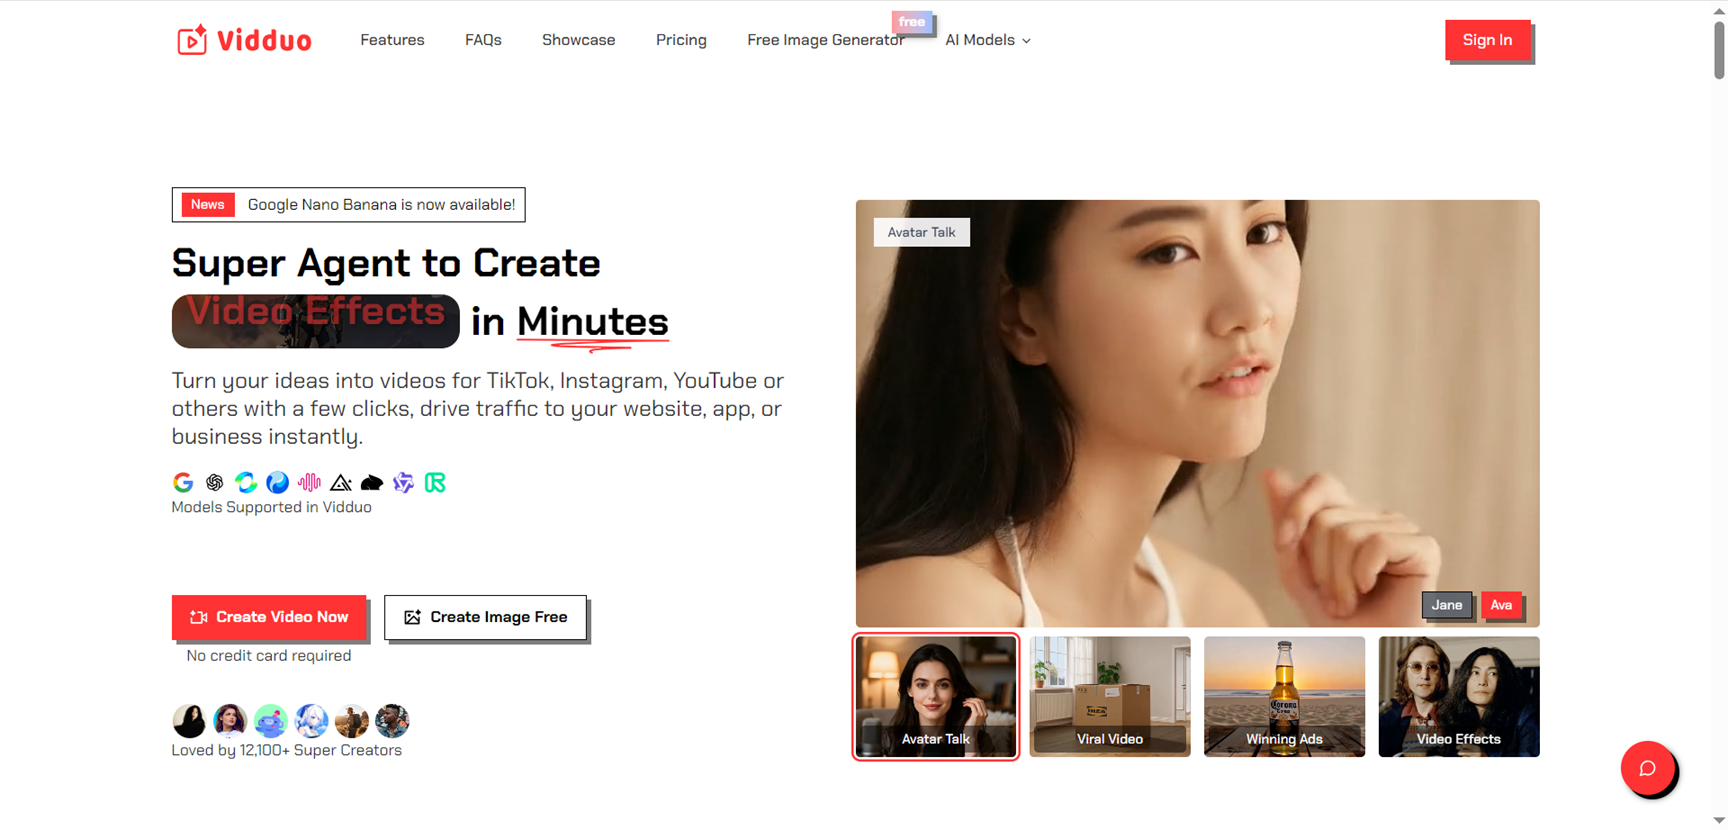
Task: Click the 'Video Effects' animated headline pill
Action: point(316,321)
